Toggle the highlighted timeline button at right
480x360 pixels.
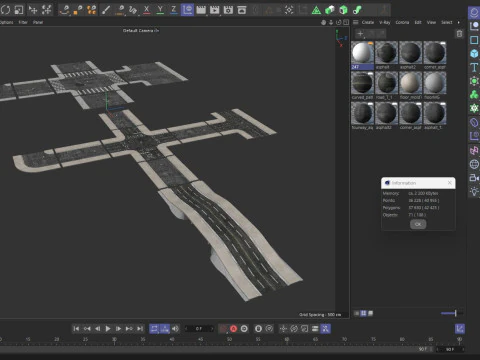point(326,329)
